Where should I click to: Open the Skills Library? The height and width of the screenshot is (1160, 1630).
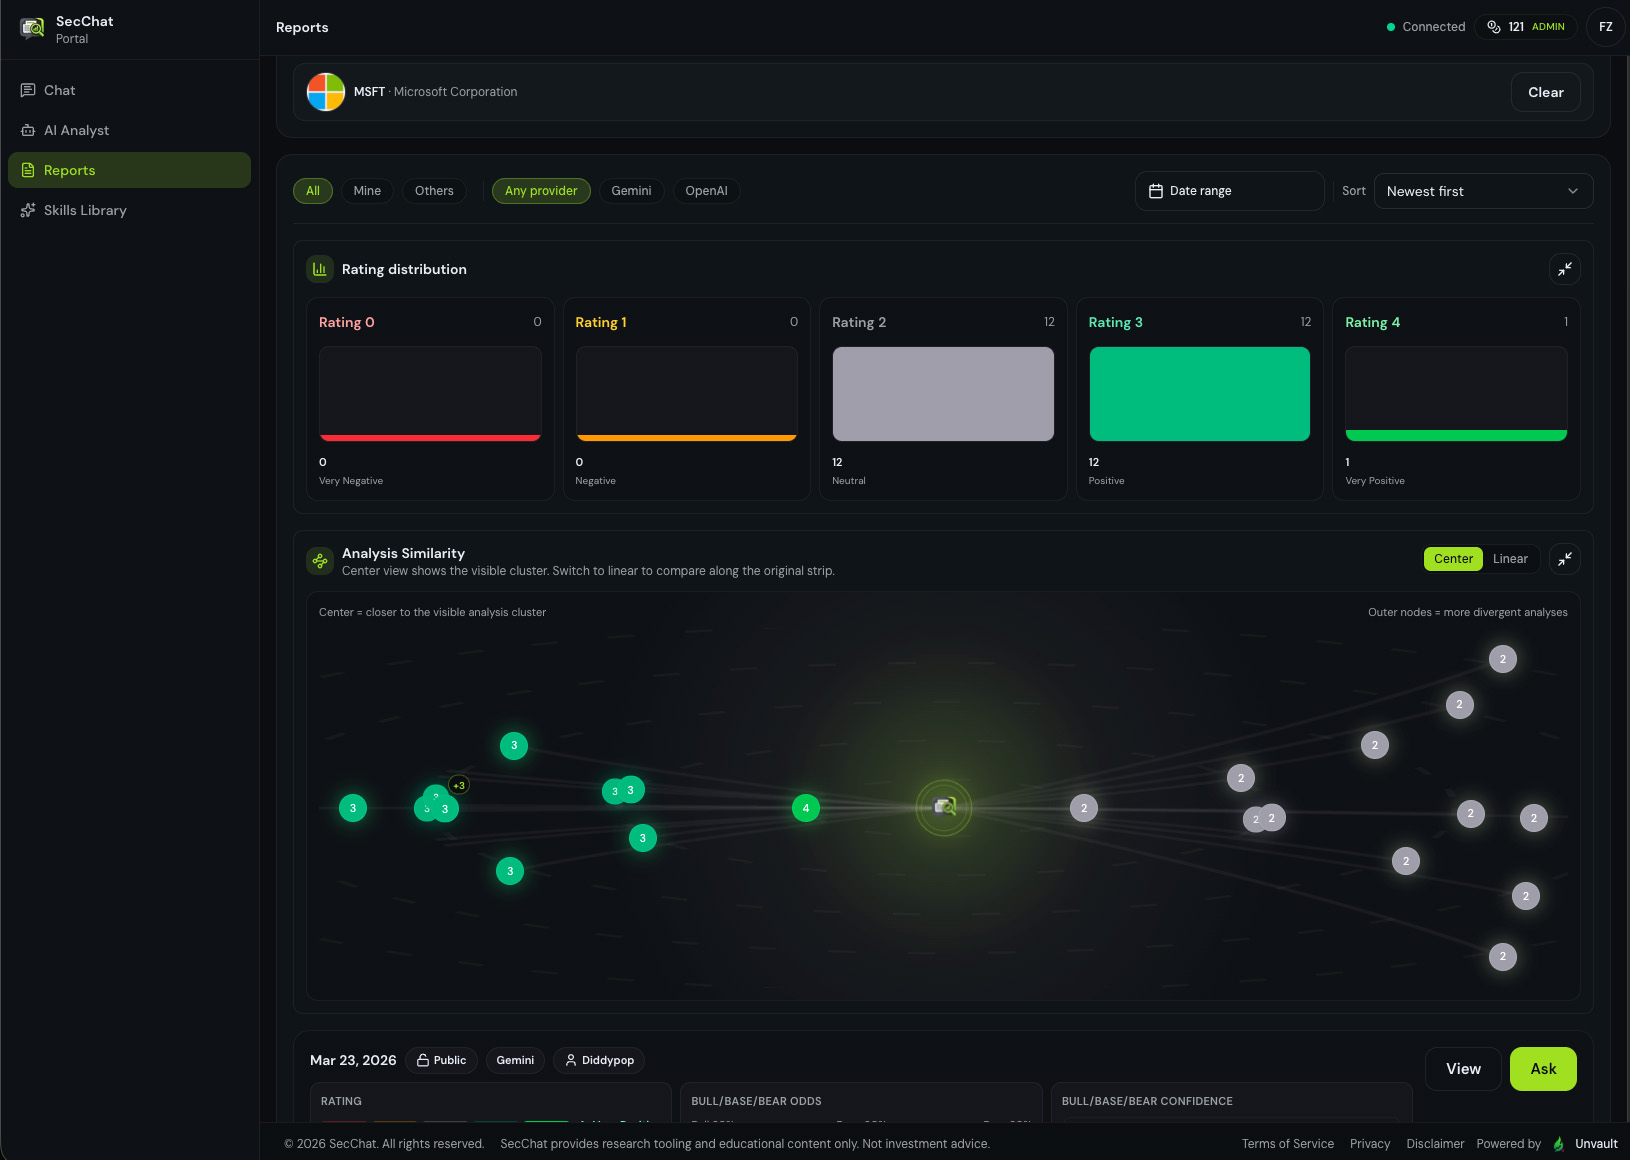[x=85, y=210]
